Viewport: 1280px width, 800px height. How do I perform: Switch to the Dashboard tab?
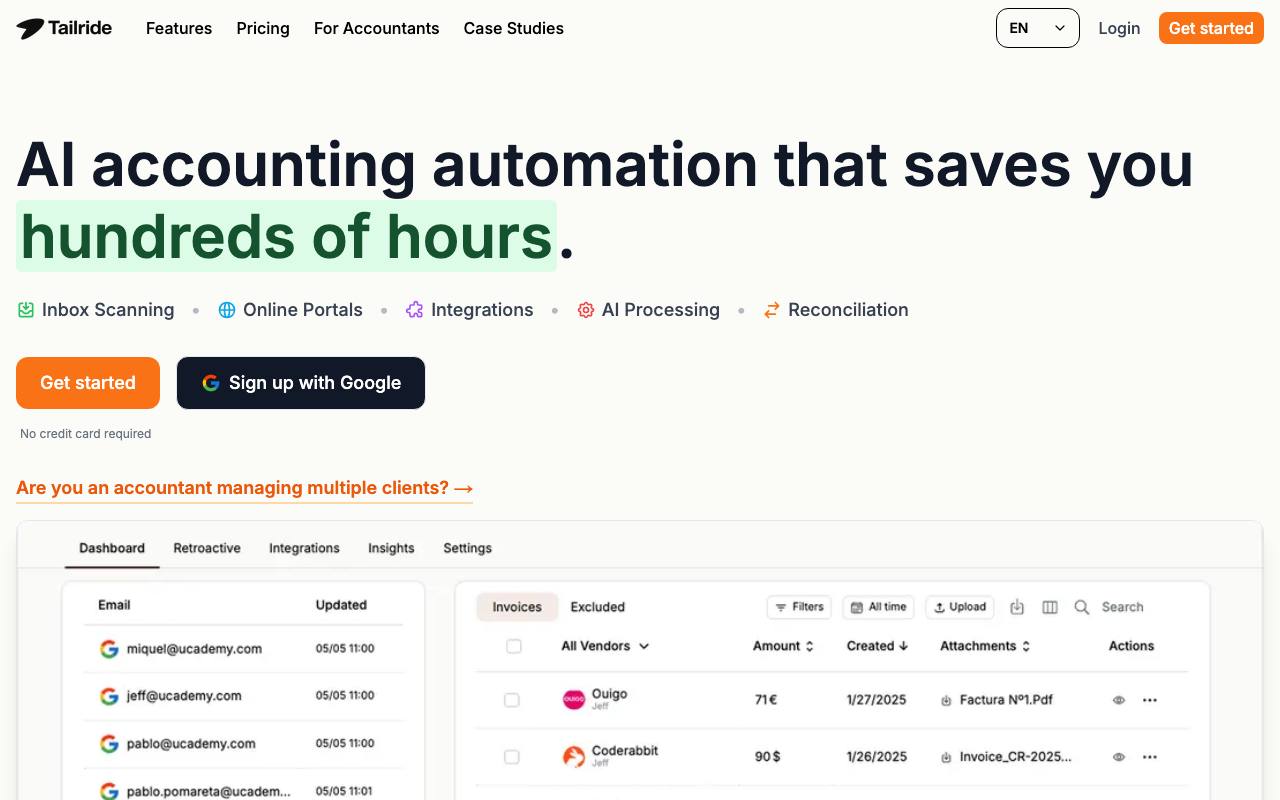click(112, 548)
